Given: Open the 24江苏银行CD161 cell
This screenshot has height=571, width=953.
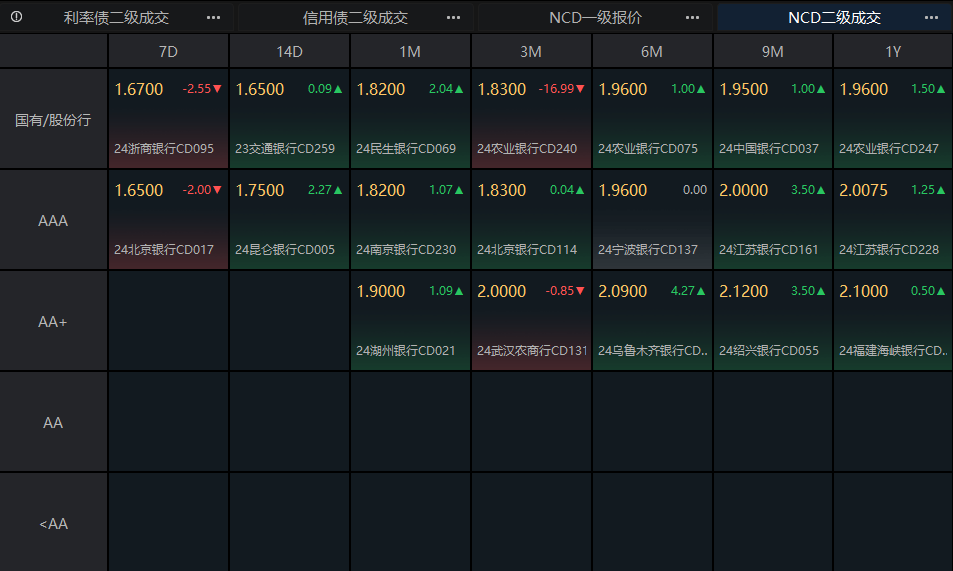Looking at the screenshot, I should click(772, 220).
